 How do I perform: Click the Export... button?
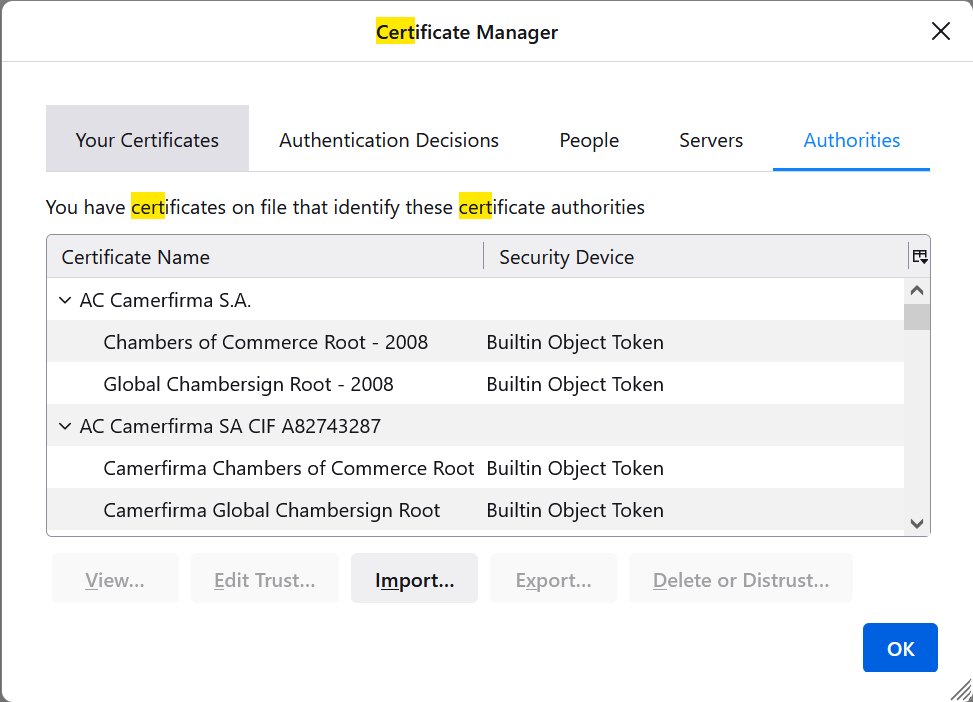pos(554,578)
